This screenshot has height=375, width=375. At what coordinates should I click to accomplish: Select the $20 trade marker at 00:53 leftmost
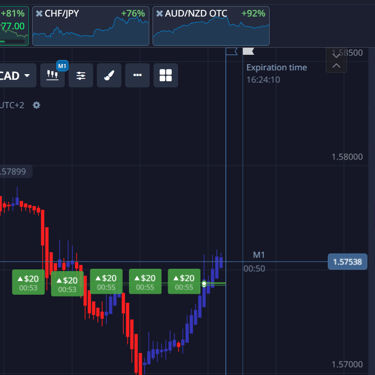click(x=28, y=282)
